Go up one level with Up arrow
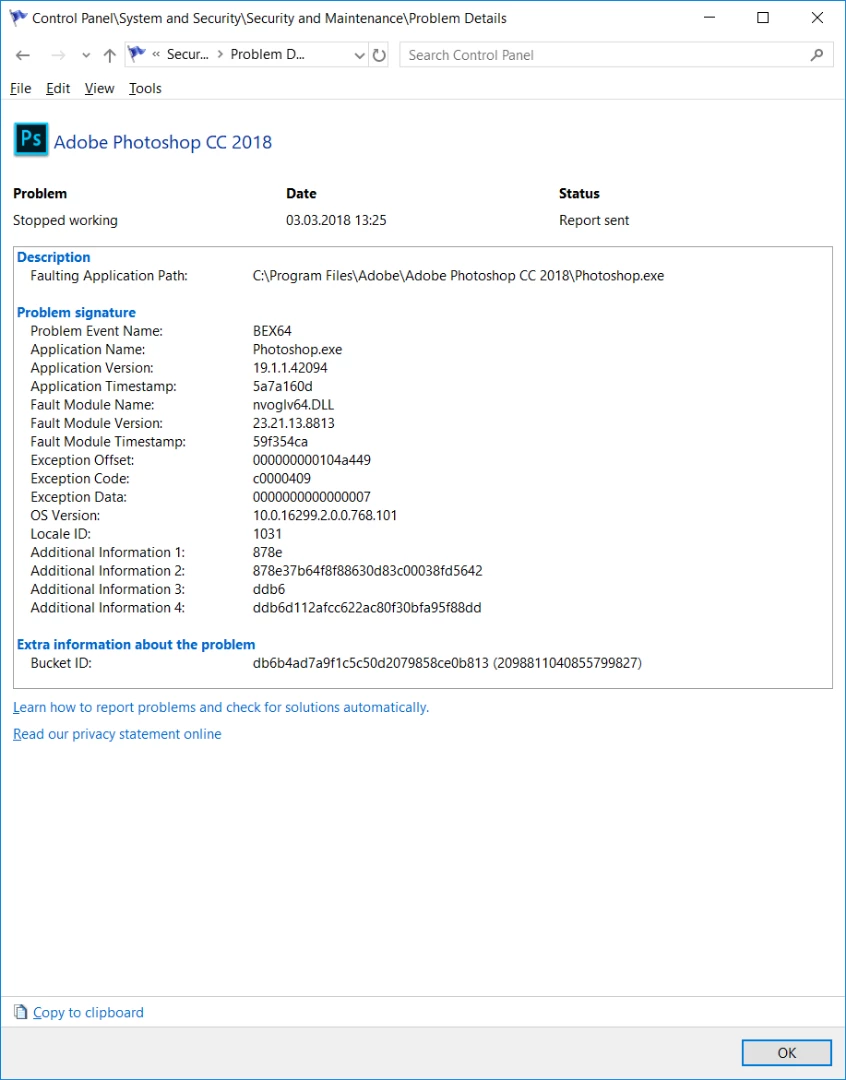The width and height of the screenshot is (846, 1080). [110, 56]
